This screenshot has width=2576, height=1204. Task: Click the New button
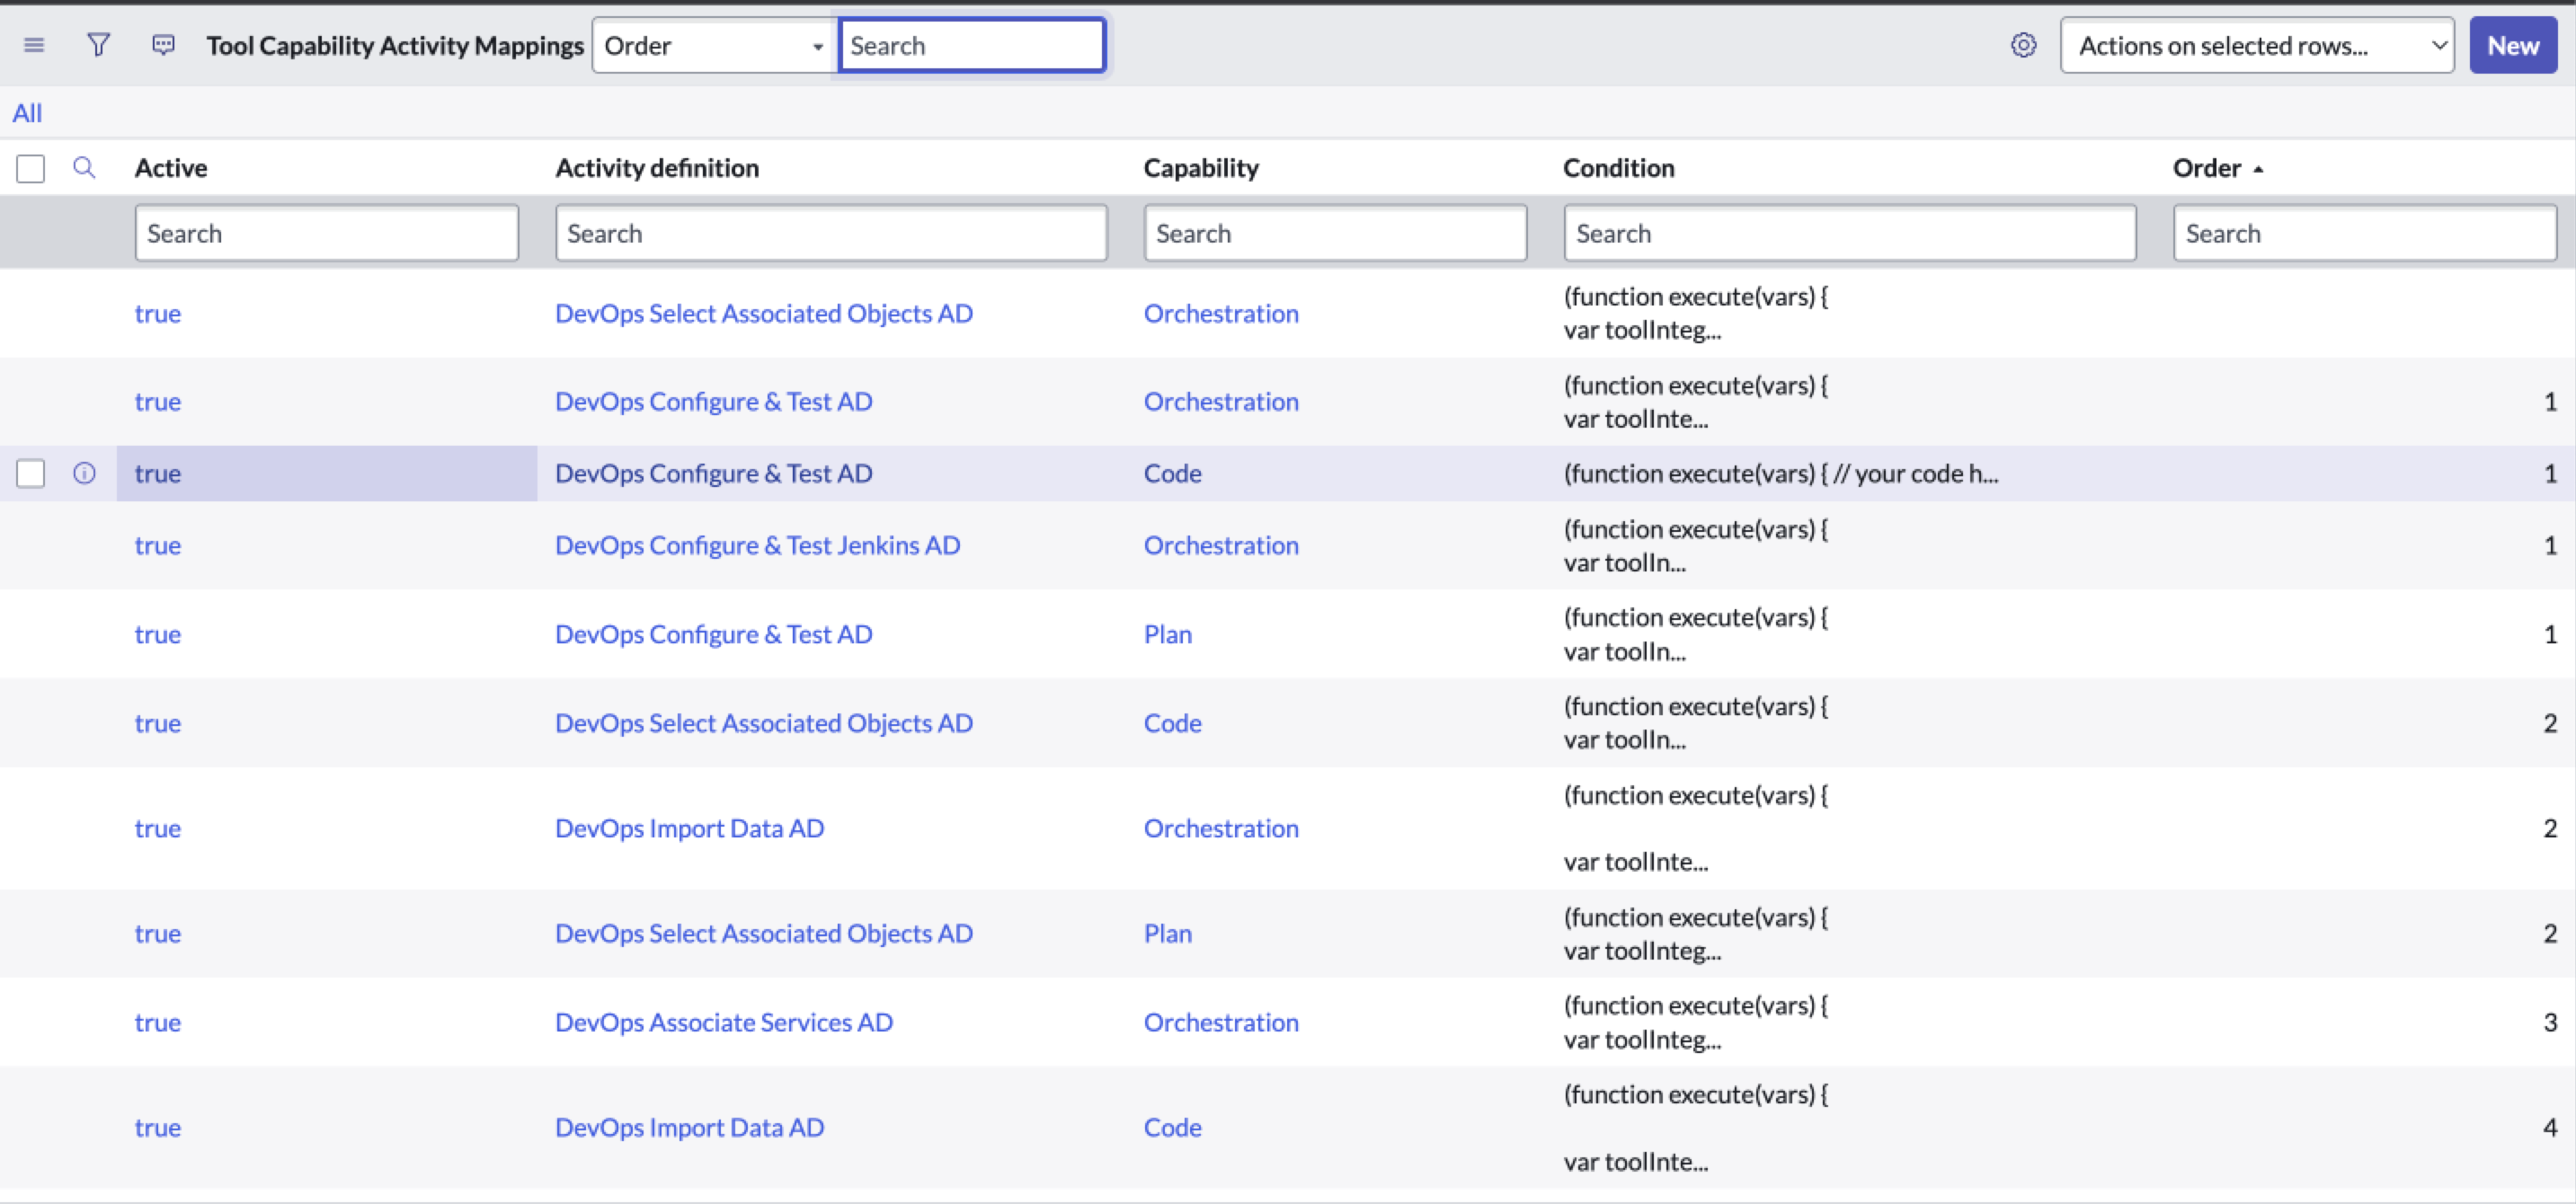click(x=2513, y=45)
